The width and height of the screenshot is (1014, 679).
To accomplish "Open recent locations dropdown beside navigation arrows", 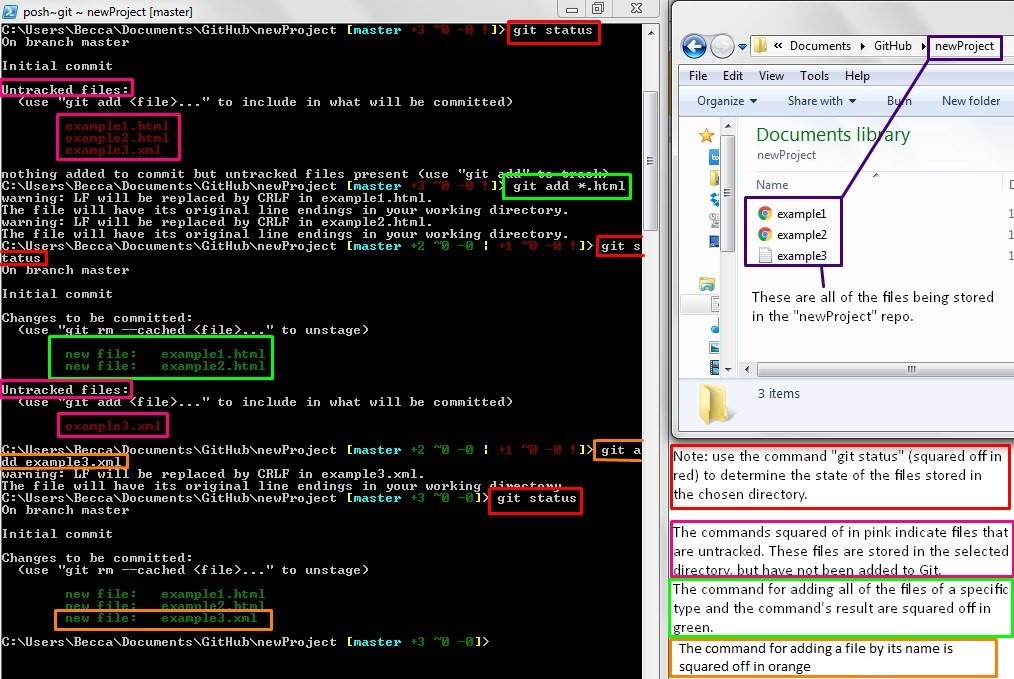I will pyautogui.click(x=741, y=46).
